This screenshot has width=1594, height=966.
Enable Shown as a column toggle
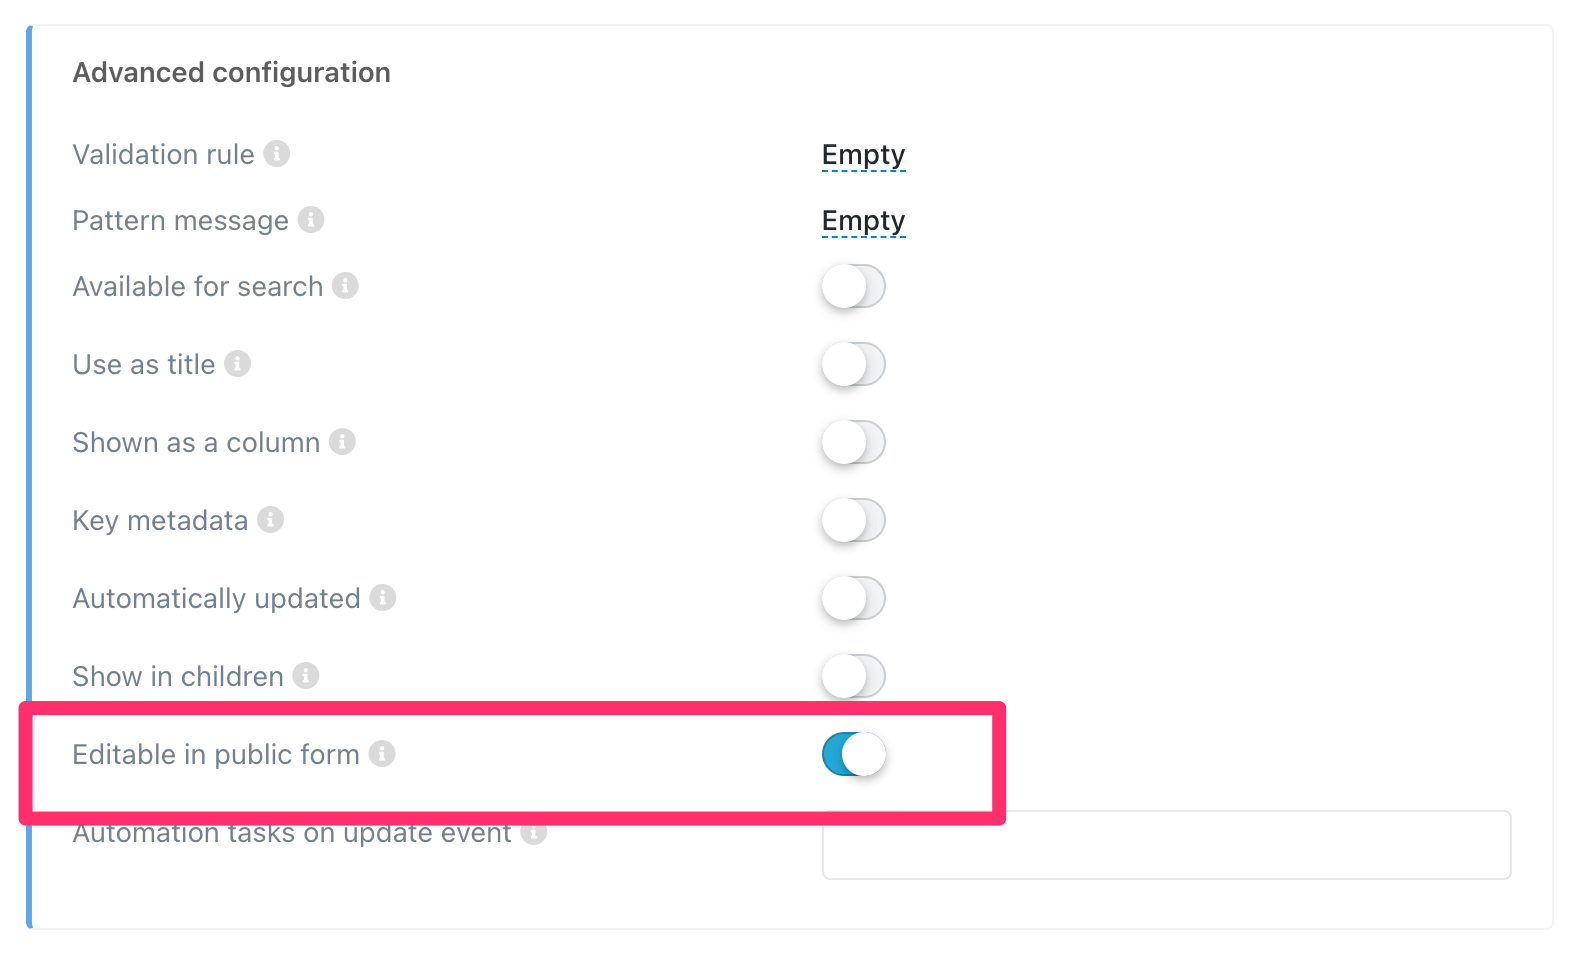[853, 443]
